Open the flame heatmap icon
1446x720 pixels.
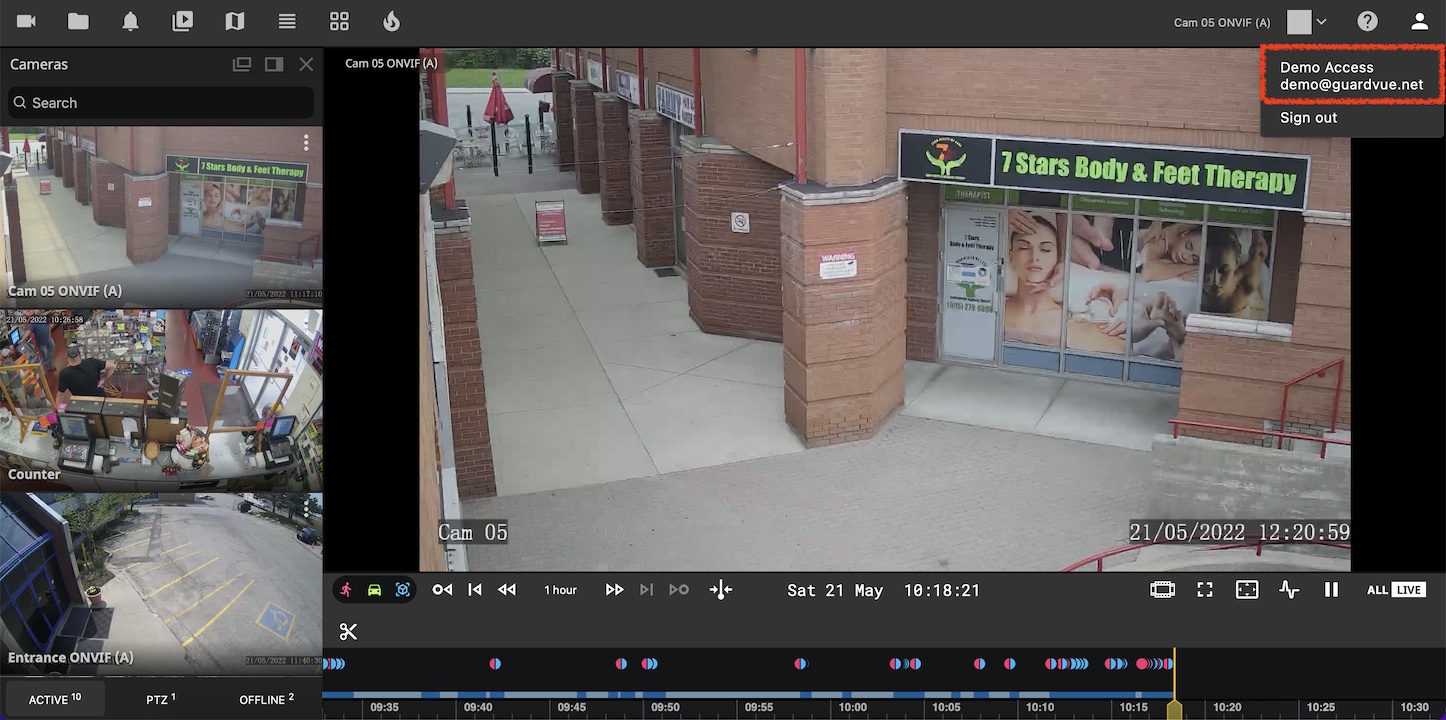click(391, 21)
